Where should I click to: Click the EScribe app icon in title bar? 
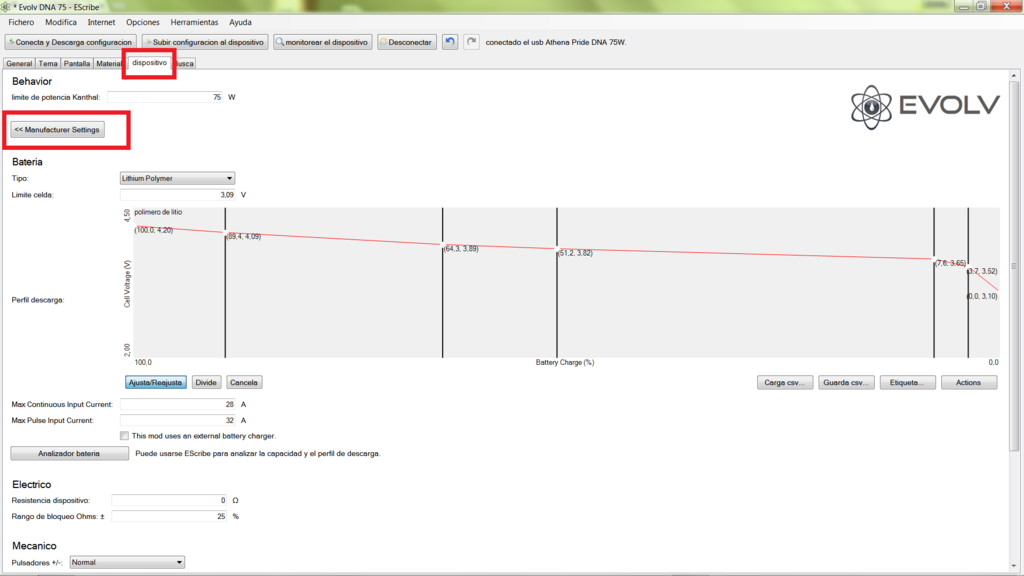point(6,7)
